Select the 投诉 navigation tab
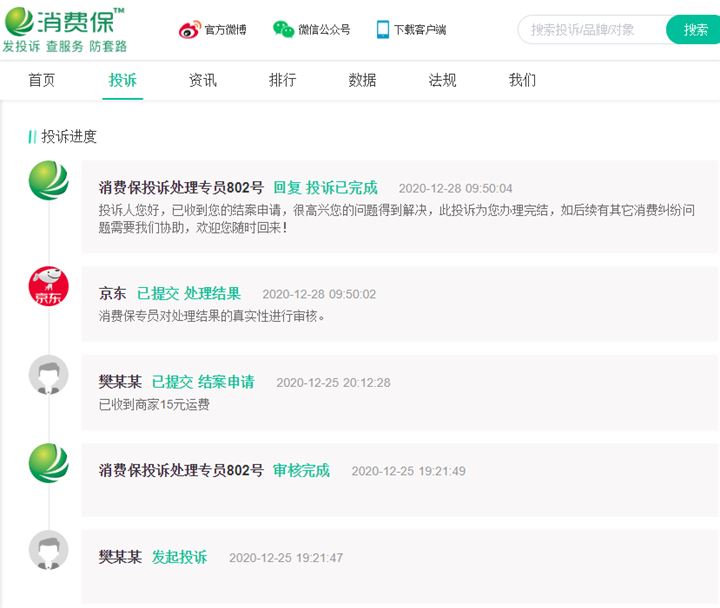720x608 pixels. click(x=123, y=80)
